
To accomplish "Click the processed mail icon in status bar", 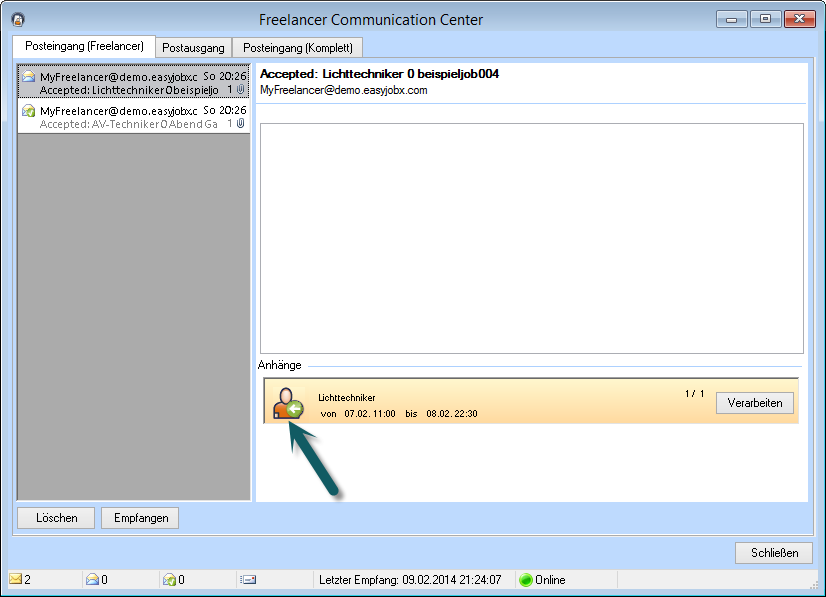I will tap(169, 580).
